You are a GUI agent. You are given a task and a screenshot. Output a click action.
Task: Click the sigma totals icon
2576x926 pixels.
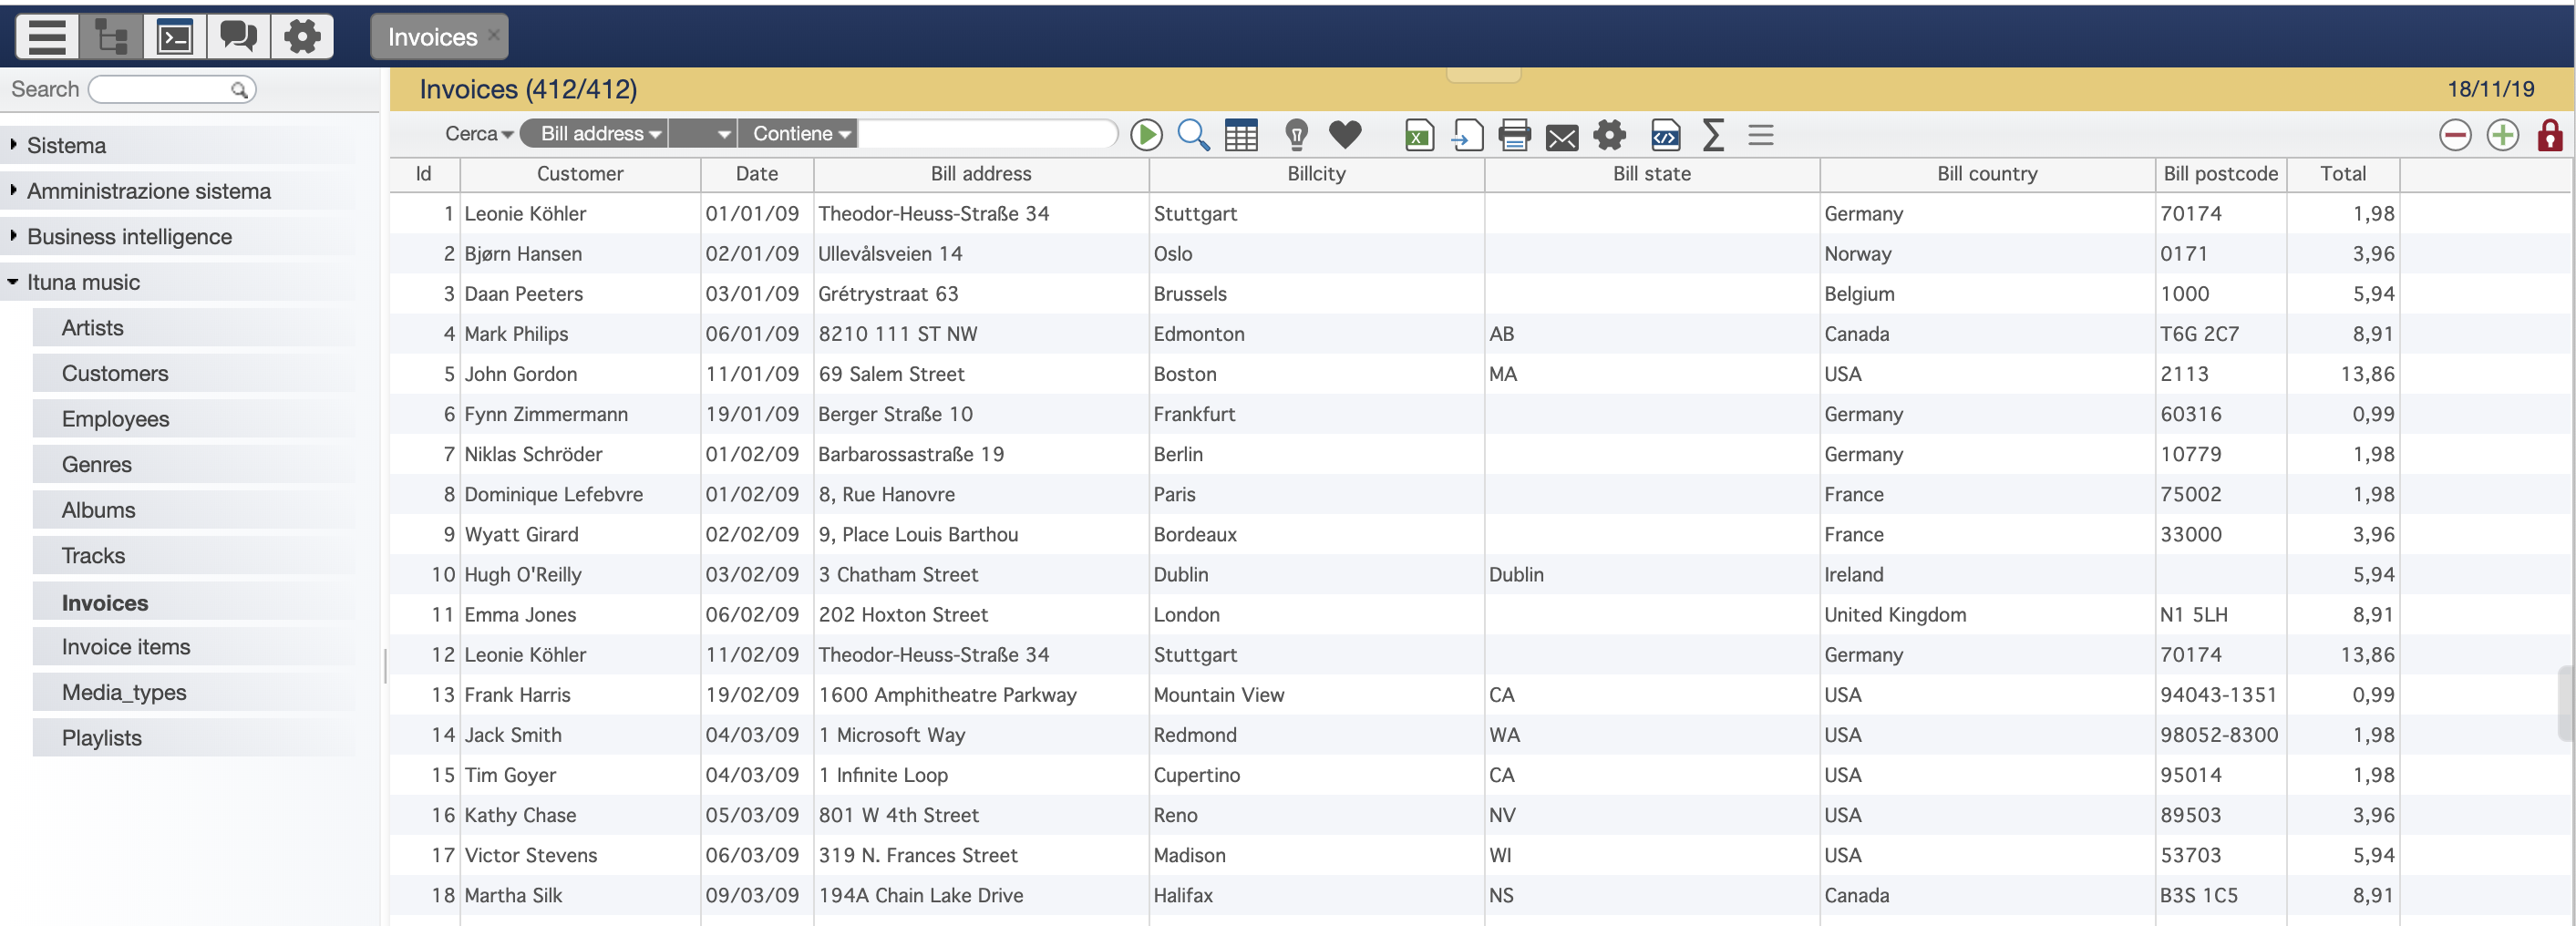[1713, 135]
